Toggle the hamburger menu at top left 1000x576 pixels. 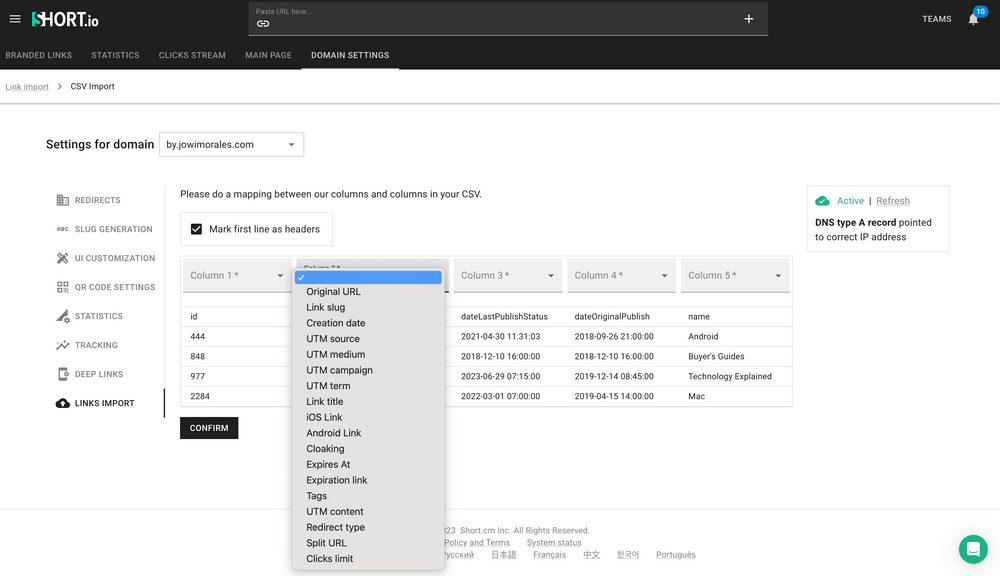point(15,17)
